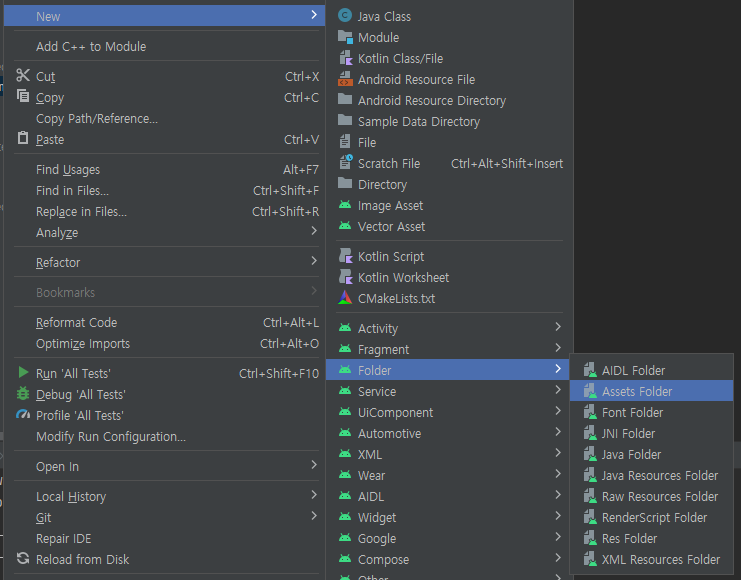Viewport: 741px width, 580px height.
Task: Click the Scratch File icon
Action: click(x=345, y=162)
